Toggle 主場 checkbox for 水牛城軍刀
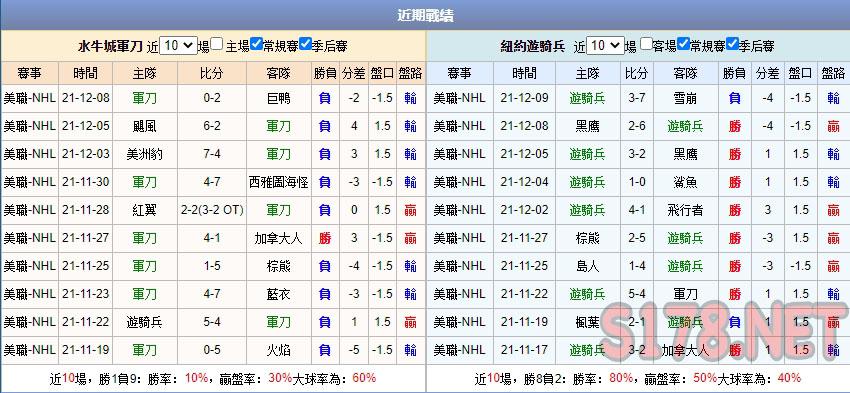The image size is (850, 393). click(x=217, y=44)
